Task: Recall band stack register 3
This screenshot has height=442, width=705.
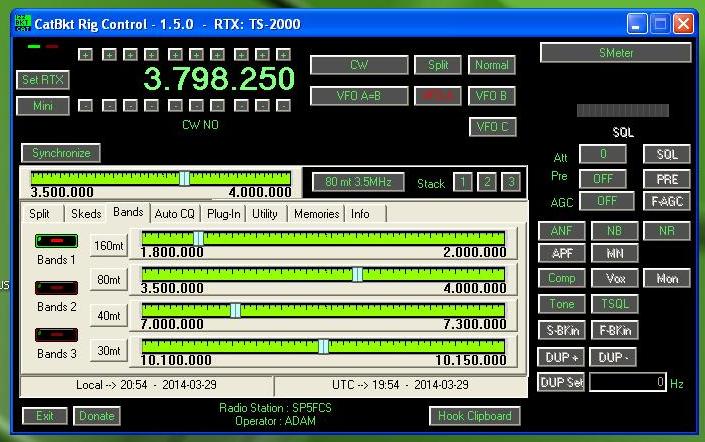Action: 510,182
